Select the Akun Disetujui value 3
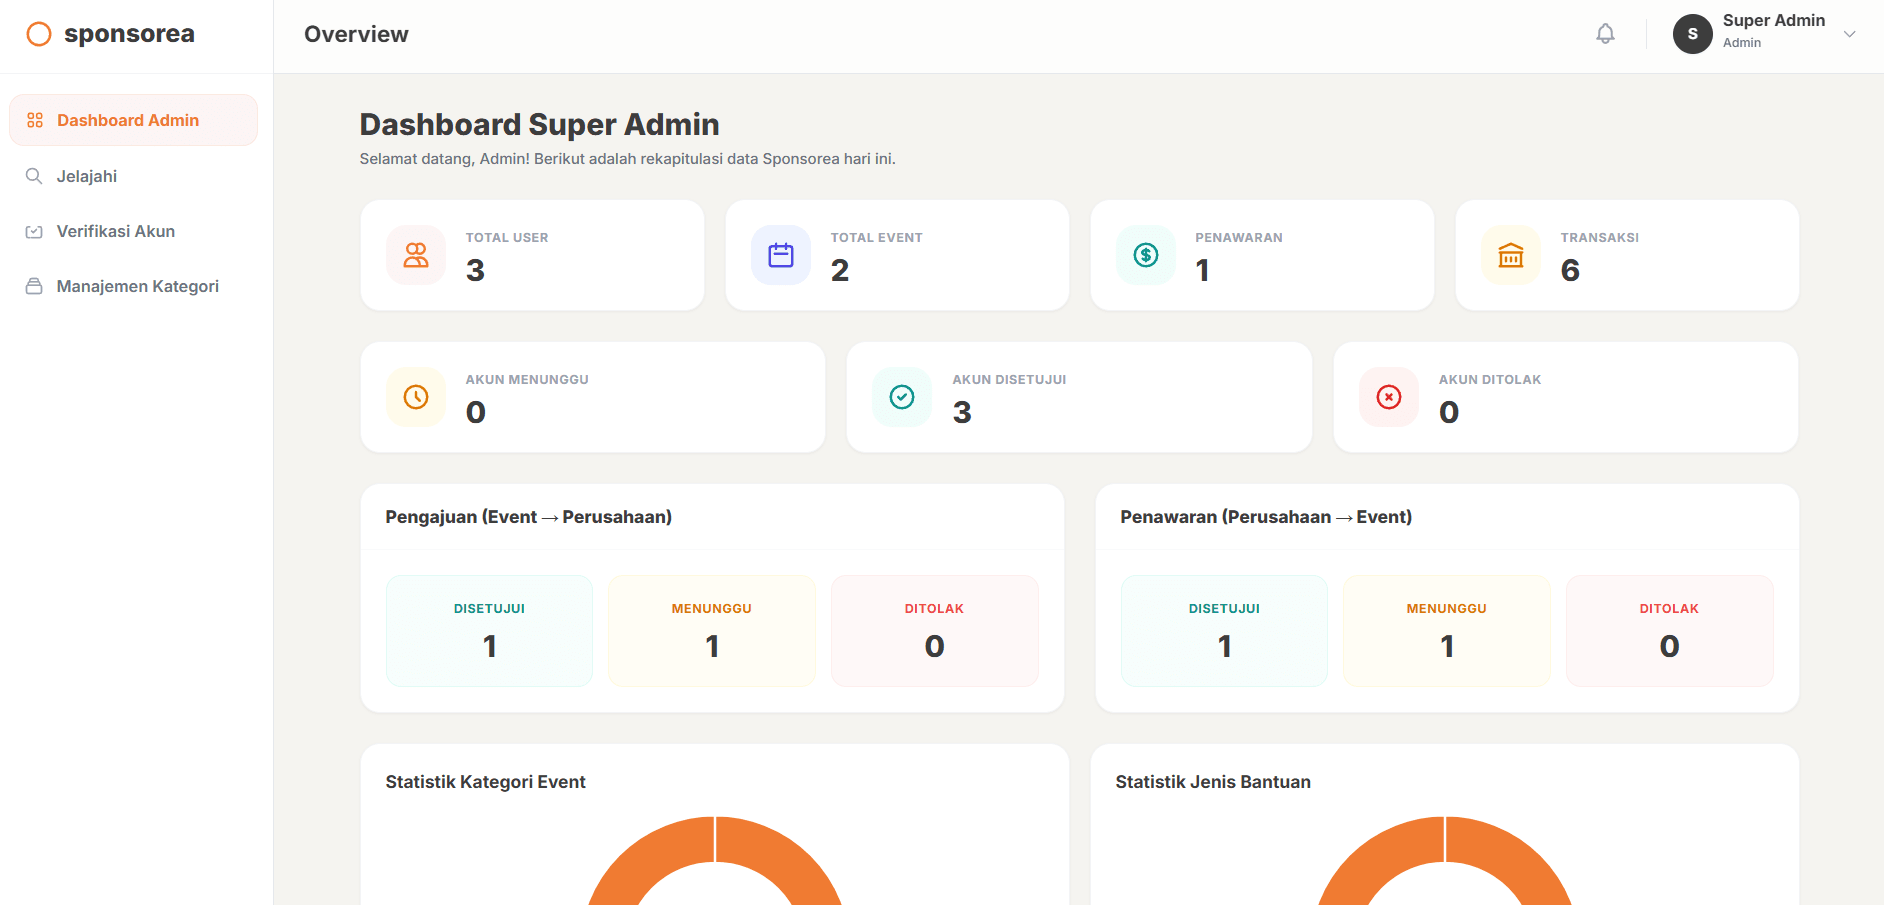The height and width of the screenshot is (905, 1884). coord(962,412)
